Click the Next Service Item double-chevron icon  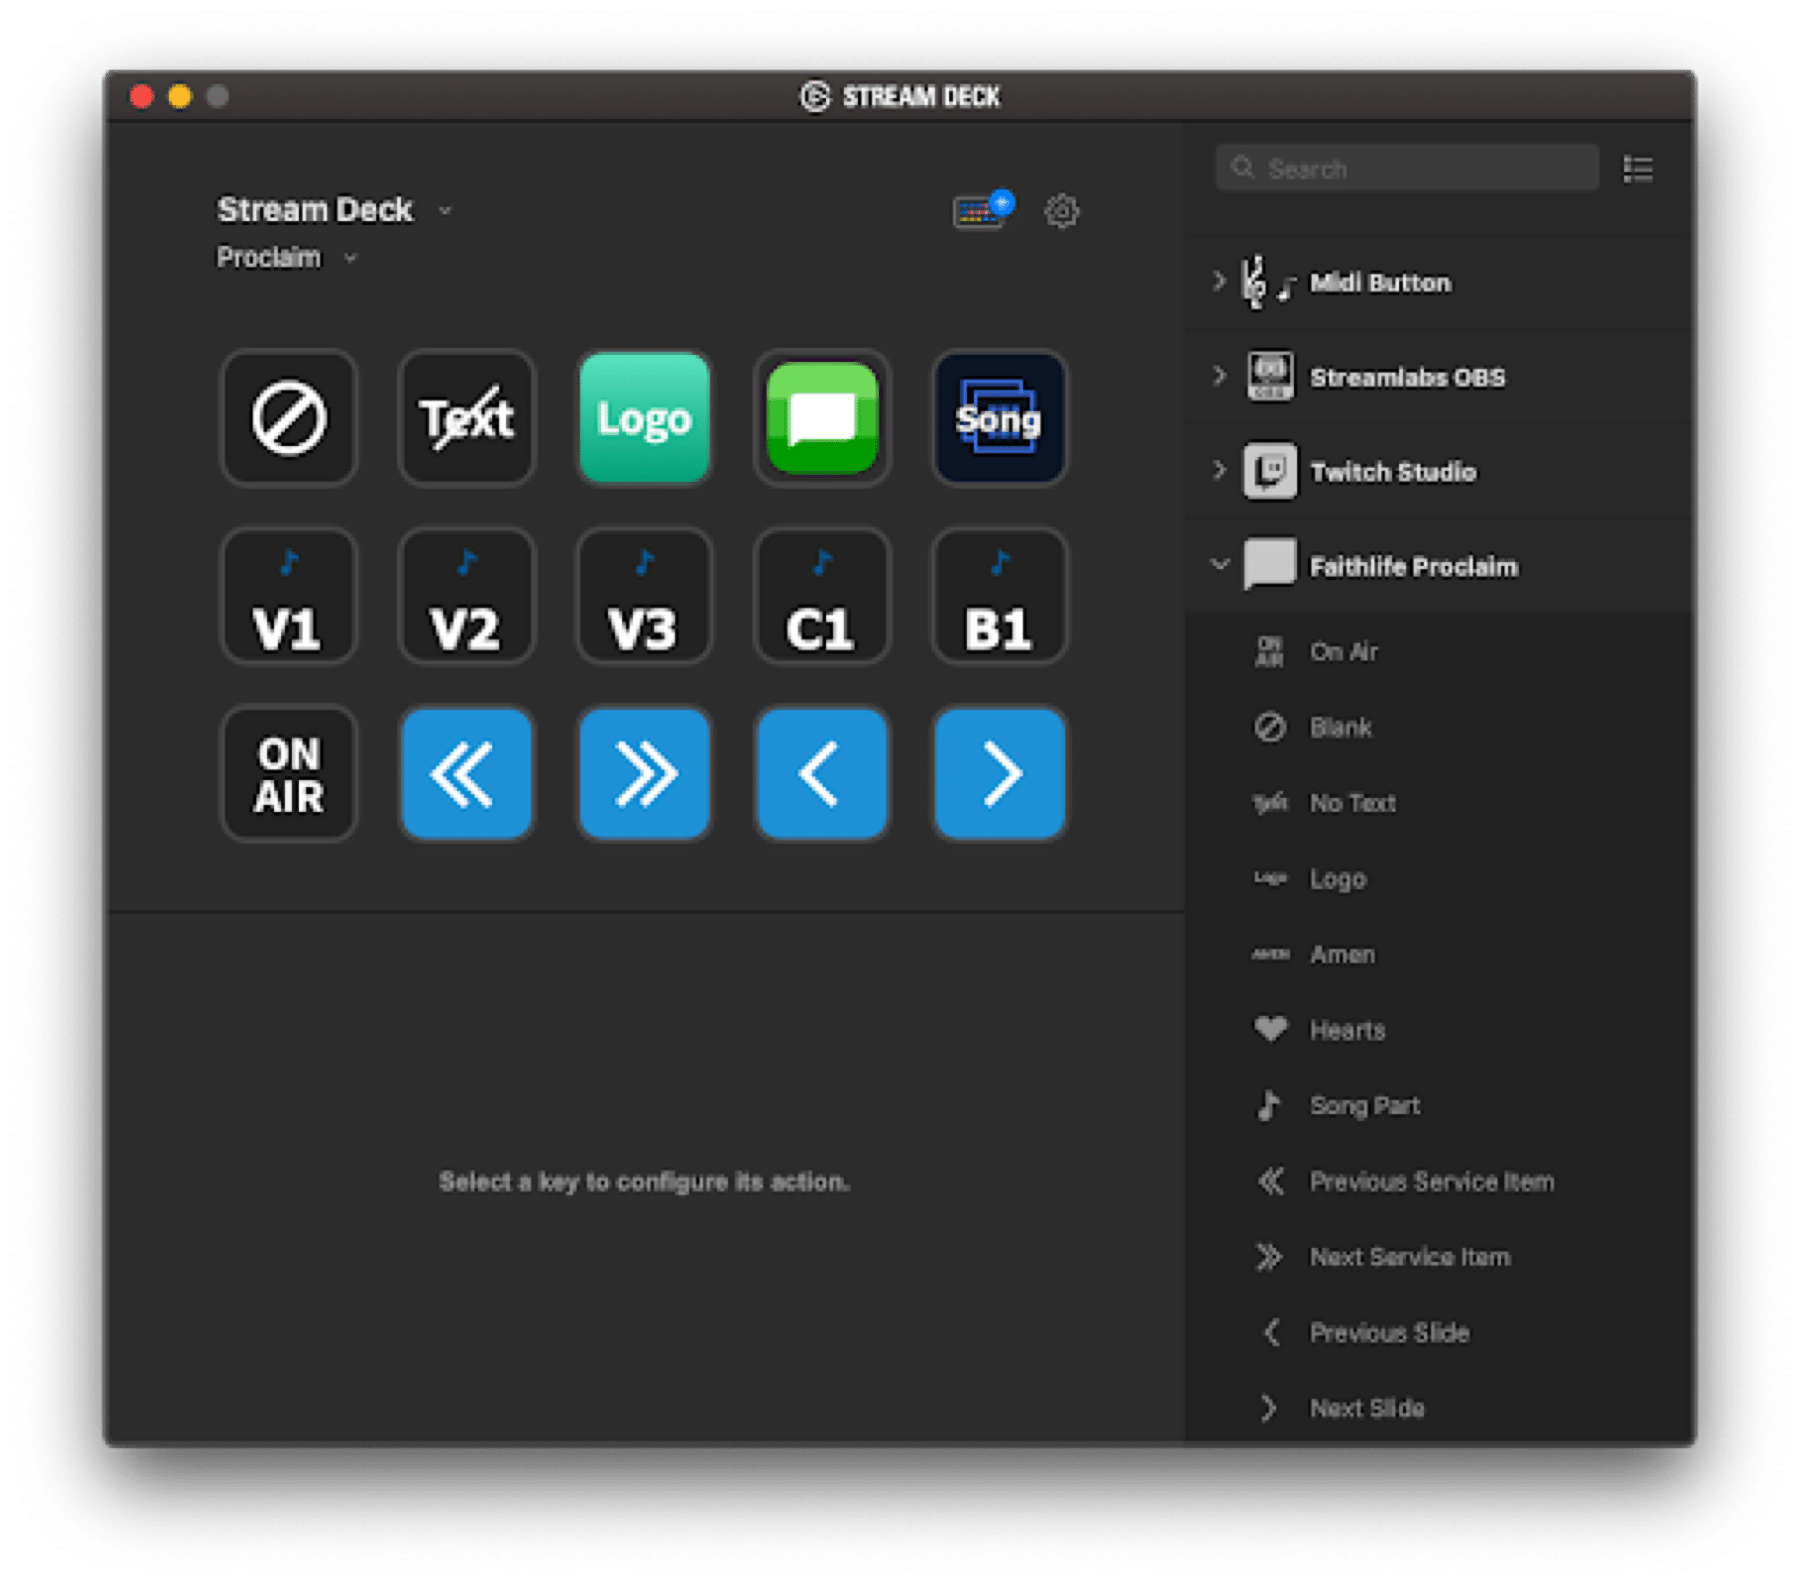[x=1269, y=1257]
